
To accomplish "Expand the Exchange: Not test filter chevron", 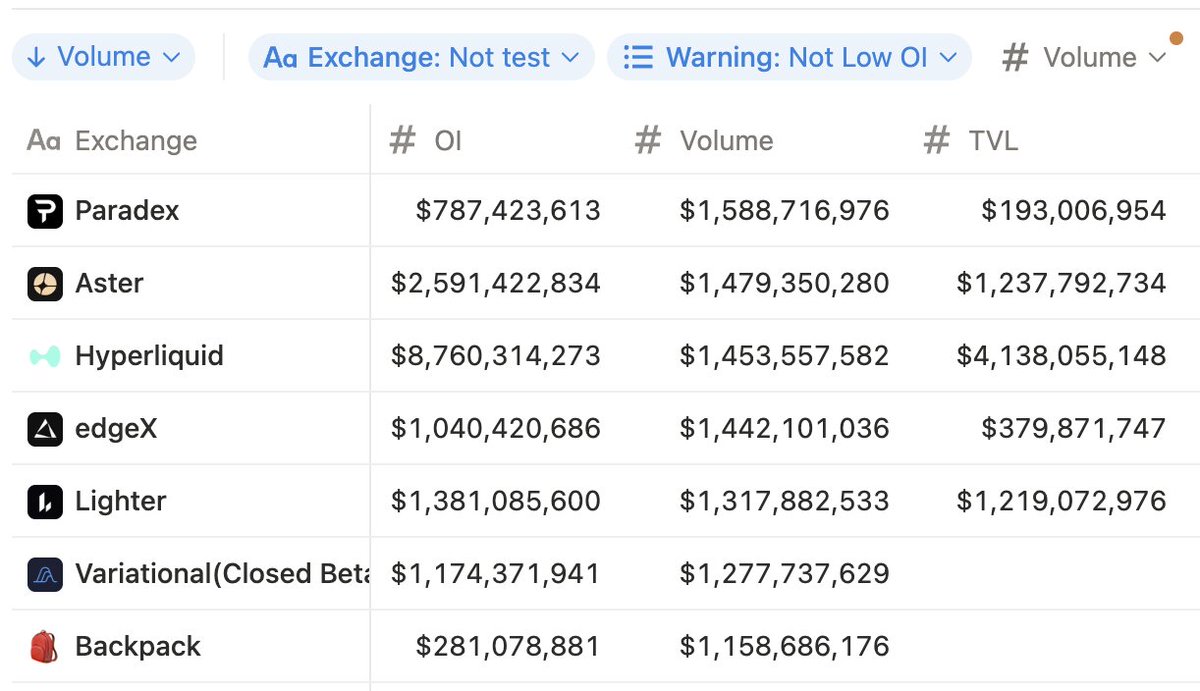I will [571, 58].
